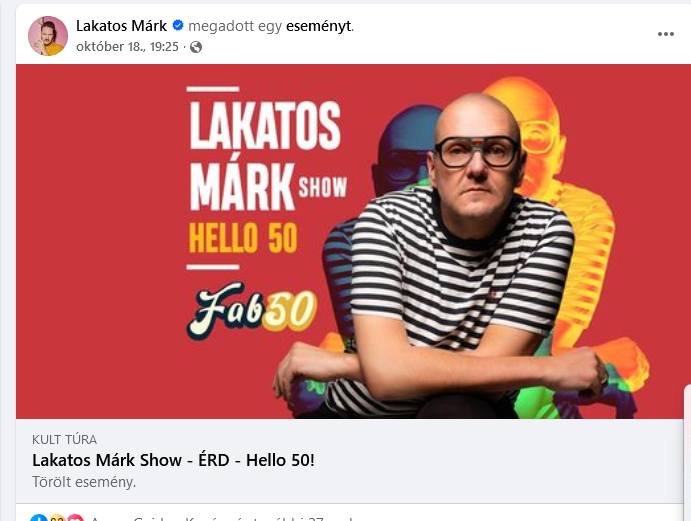Open the post options three-dots menu

665,34
